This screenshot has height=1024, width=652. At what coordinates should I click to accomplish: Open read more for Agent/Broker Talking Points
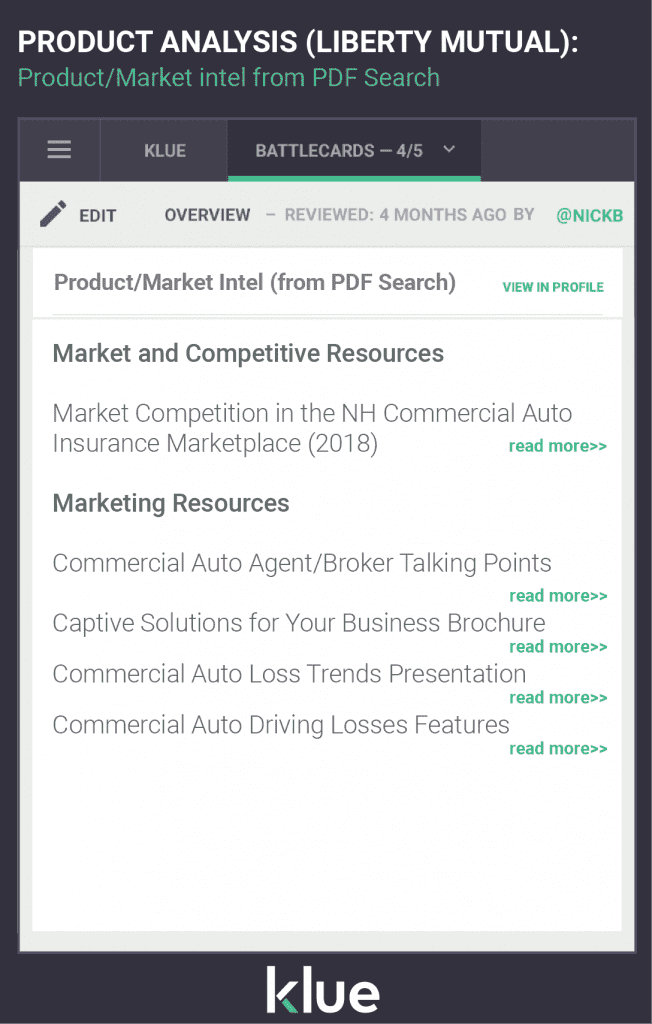pos(557,595)
